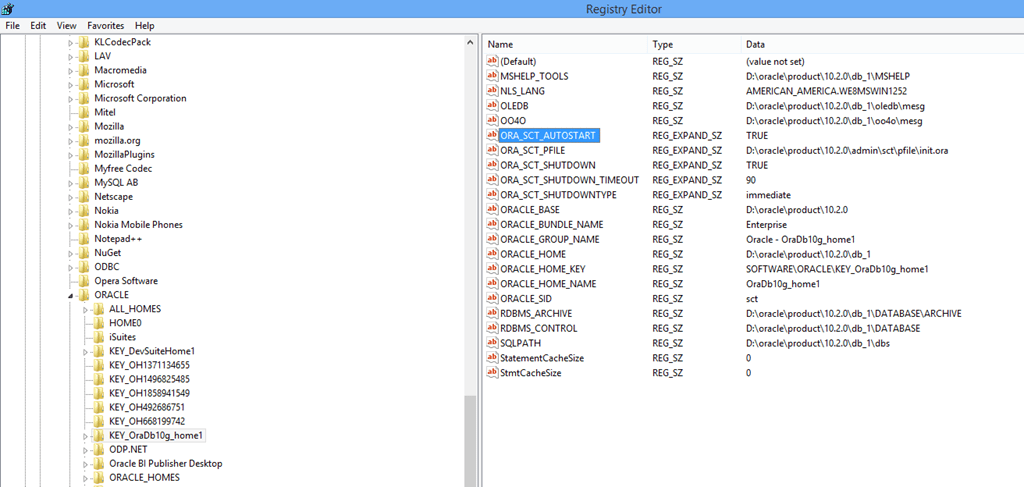The width and height of the screenshot is (1024, 487).
Task: Click the tree pane scroll-up arrow
Action: click(470, 41)
